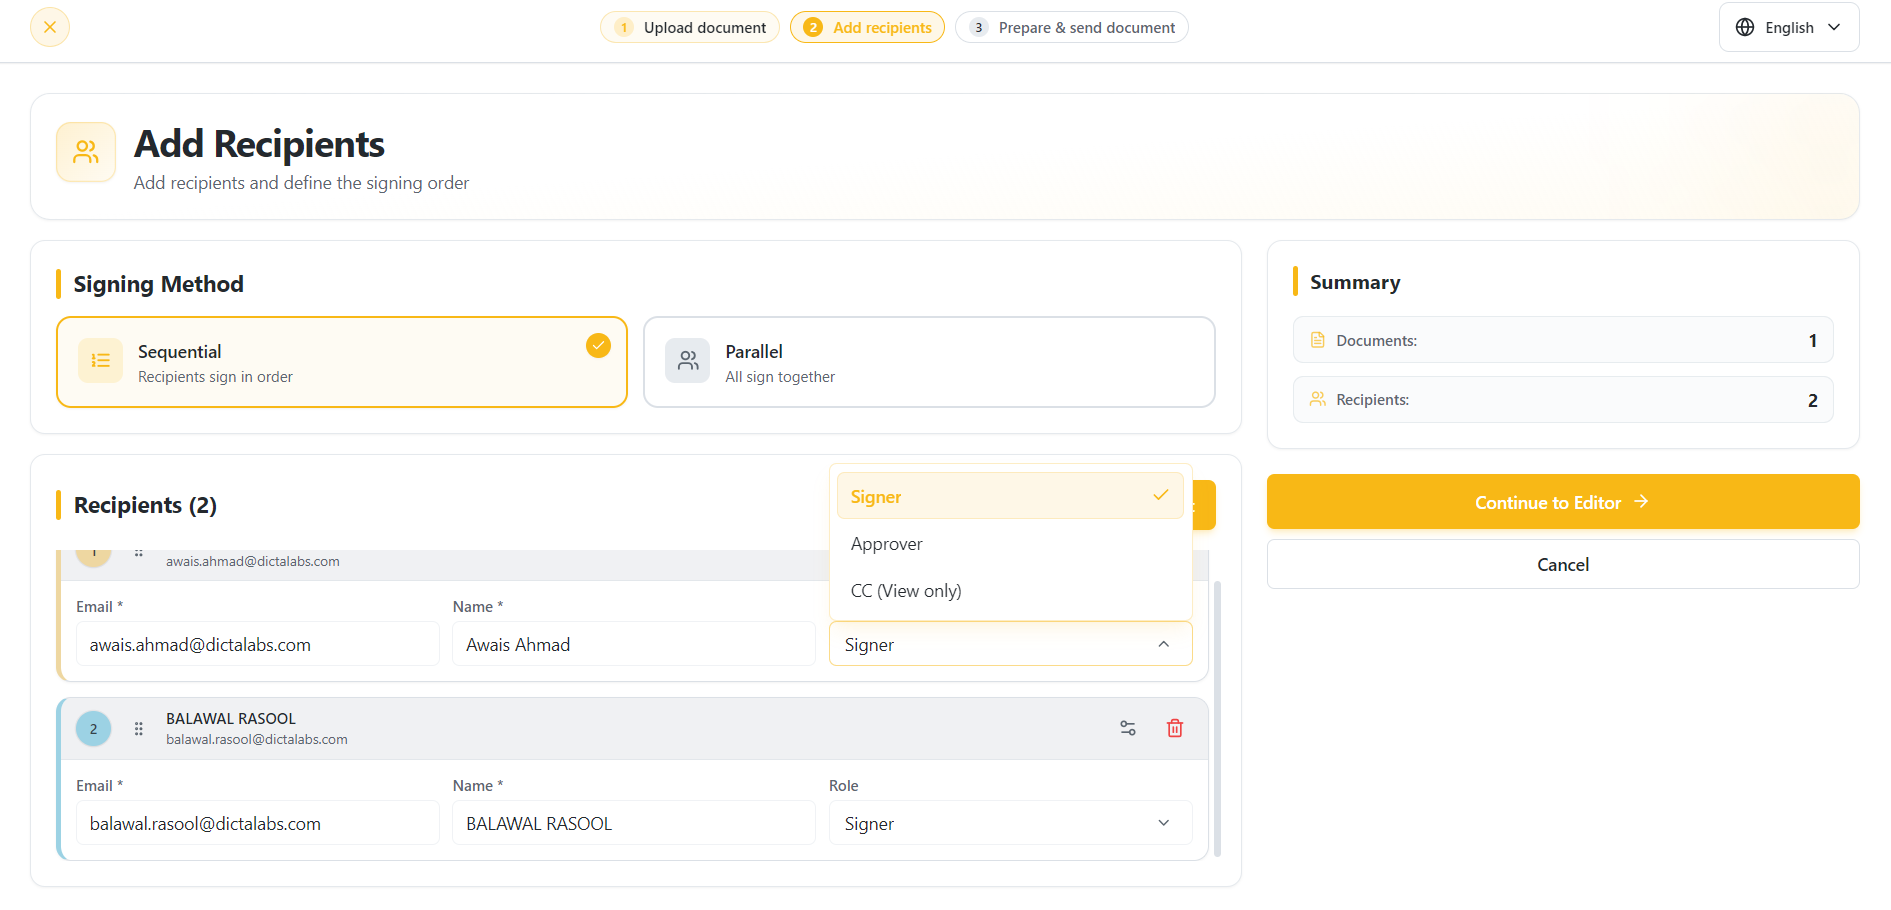This screenshot has width=1891, height=910.
Task: Click the globe language icon
Action: pos(1745,27)
